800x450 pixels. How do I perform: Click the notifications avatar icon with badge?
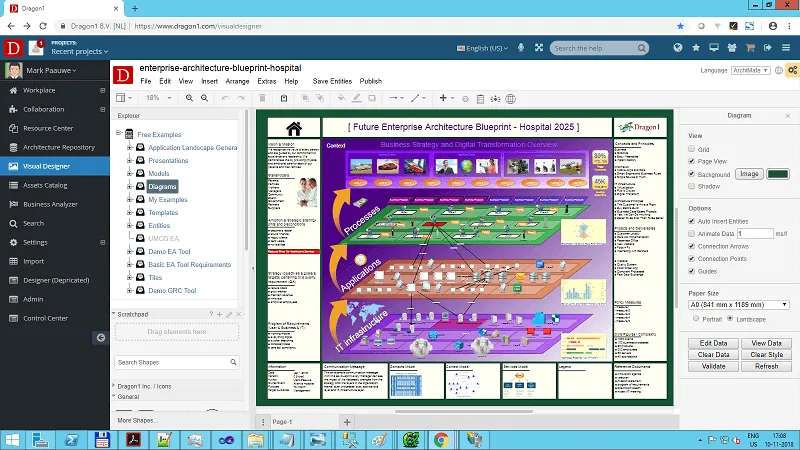[x=36, y=48]
